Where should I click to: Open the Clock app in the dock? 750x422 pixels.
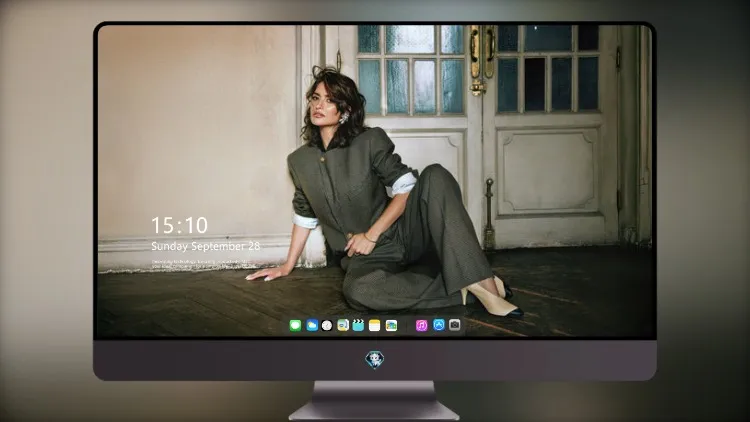327,326
